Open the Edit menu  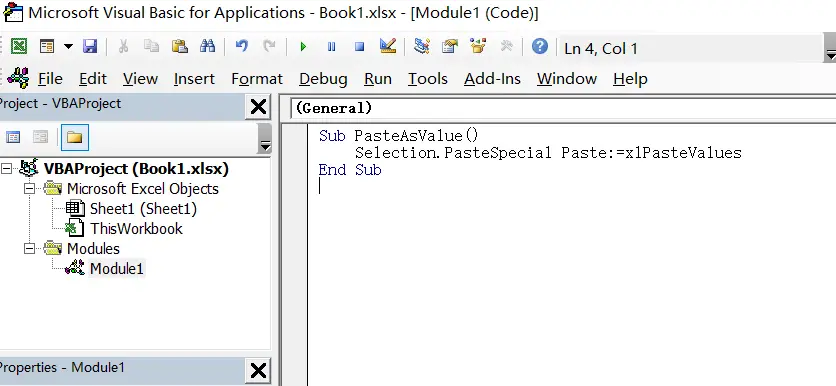point(93,79)
